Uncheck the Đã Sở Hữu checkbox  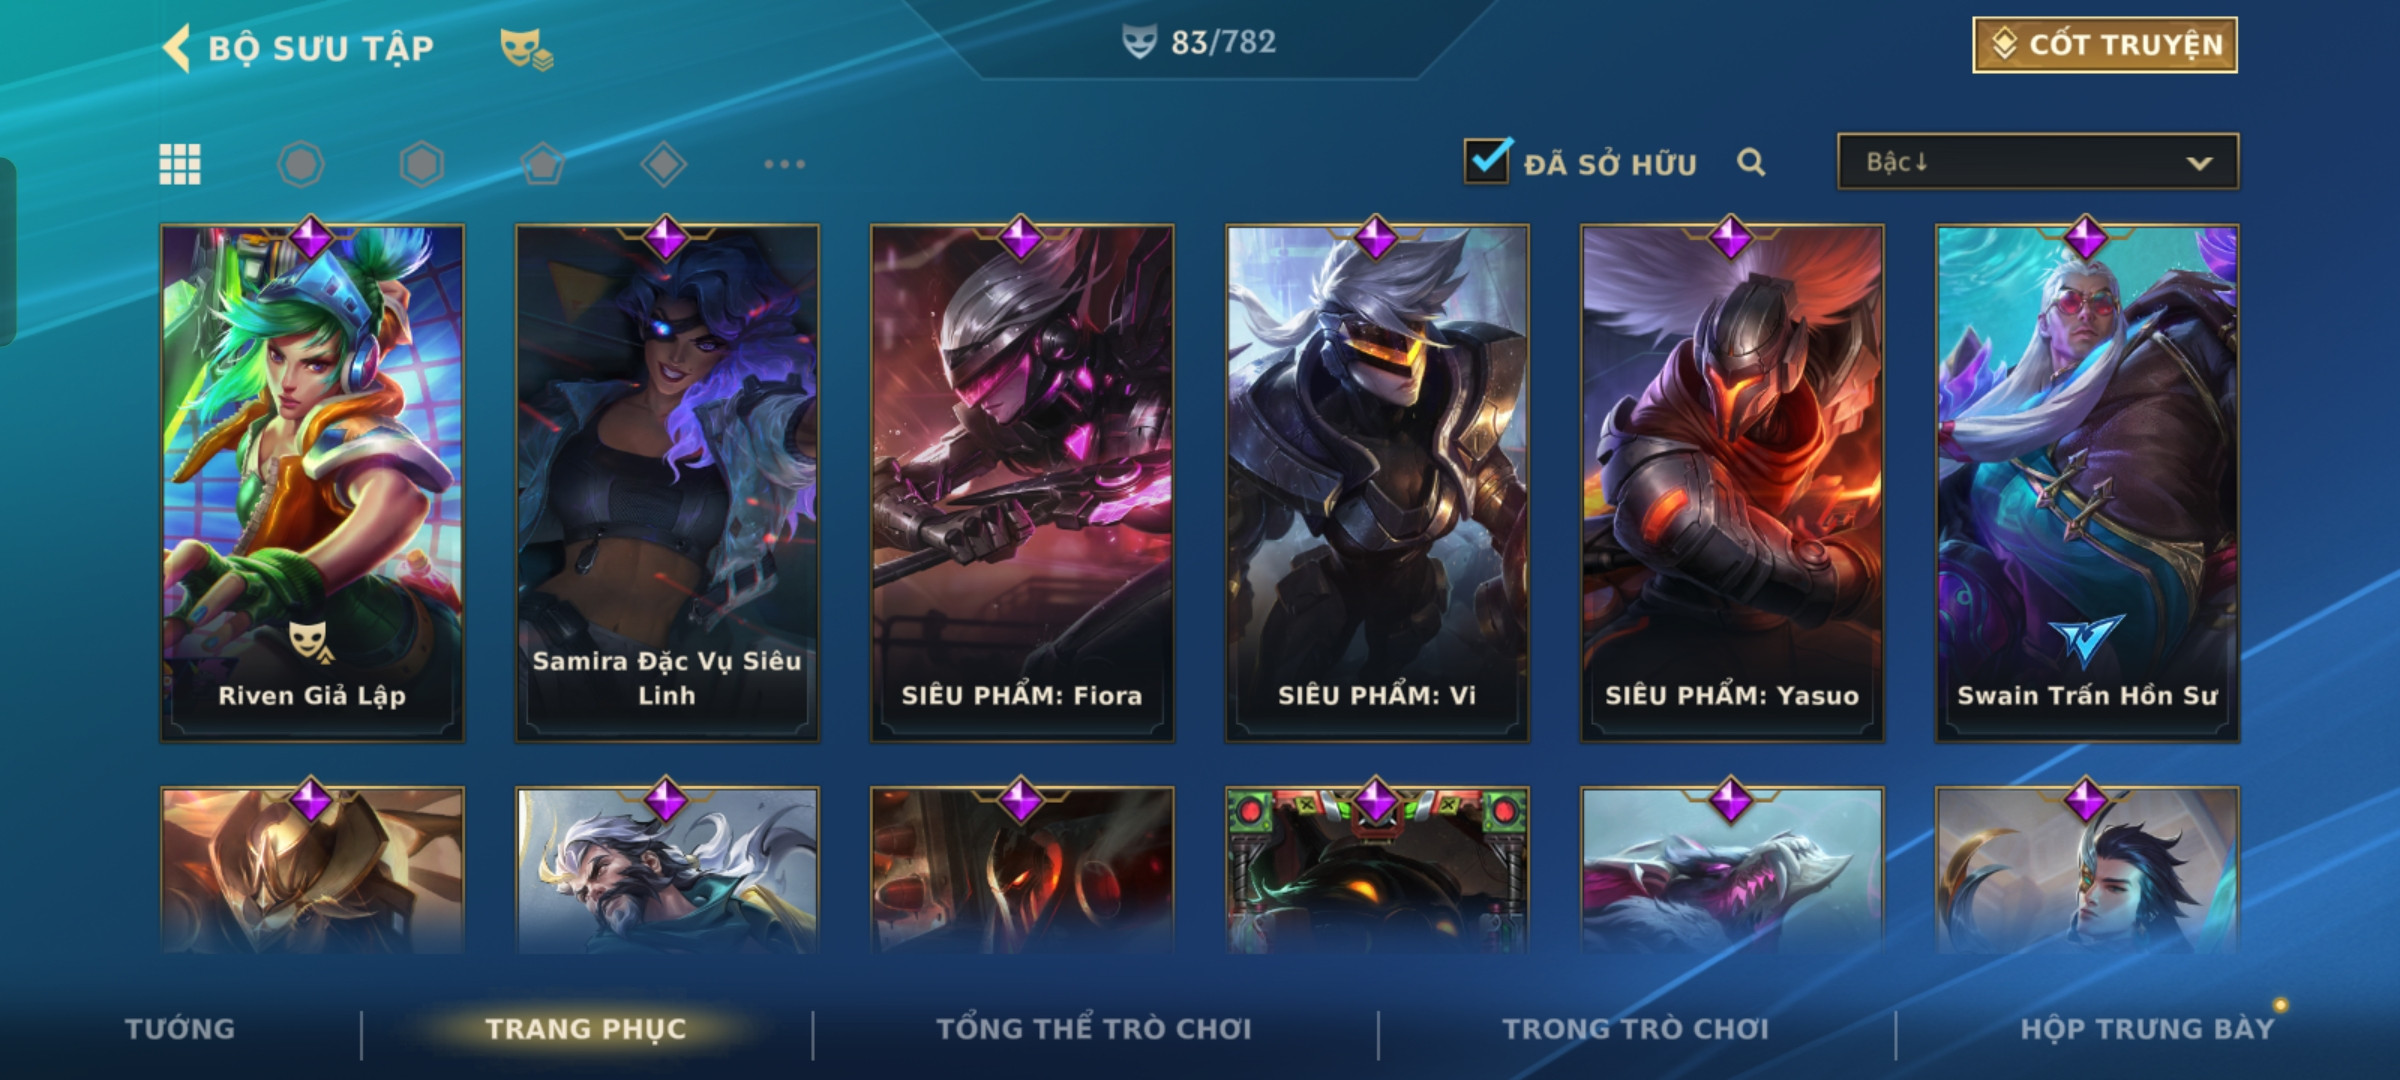1487,160
